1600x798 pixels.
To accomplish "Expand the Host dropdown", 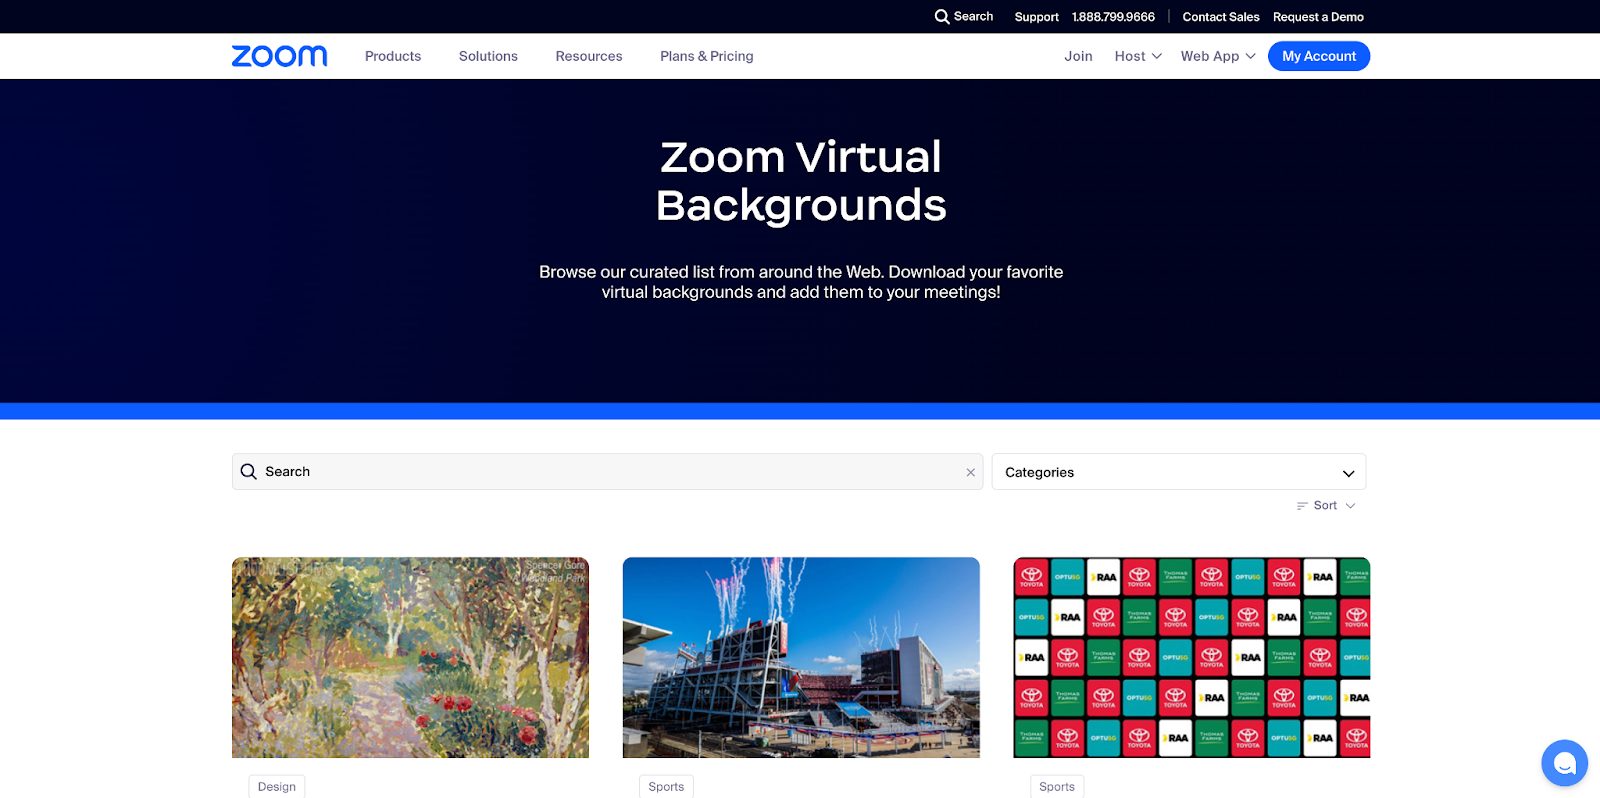I will pos(1138,56).
